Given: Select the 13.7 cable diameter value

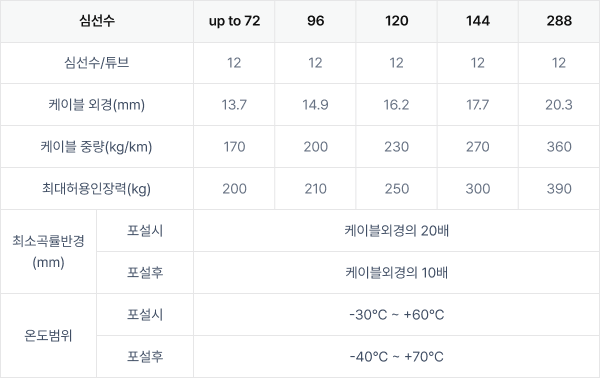Looking at the screenshot, I should coord(234,104).
